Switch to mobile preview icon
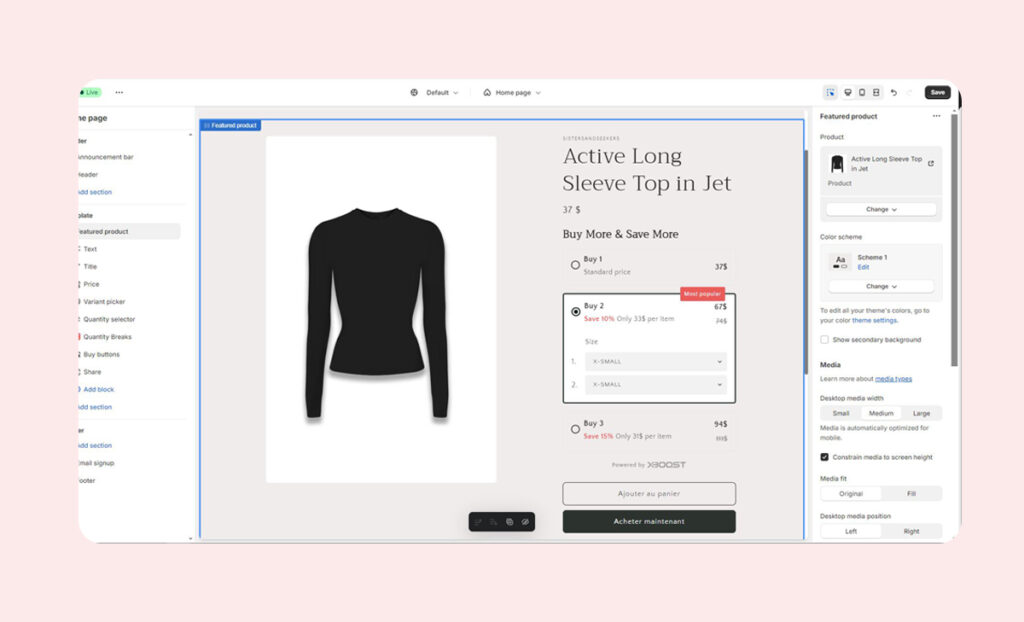Viewport: 1024px width, 622px height. (x=862, y=92)
